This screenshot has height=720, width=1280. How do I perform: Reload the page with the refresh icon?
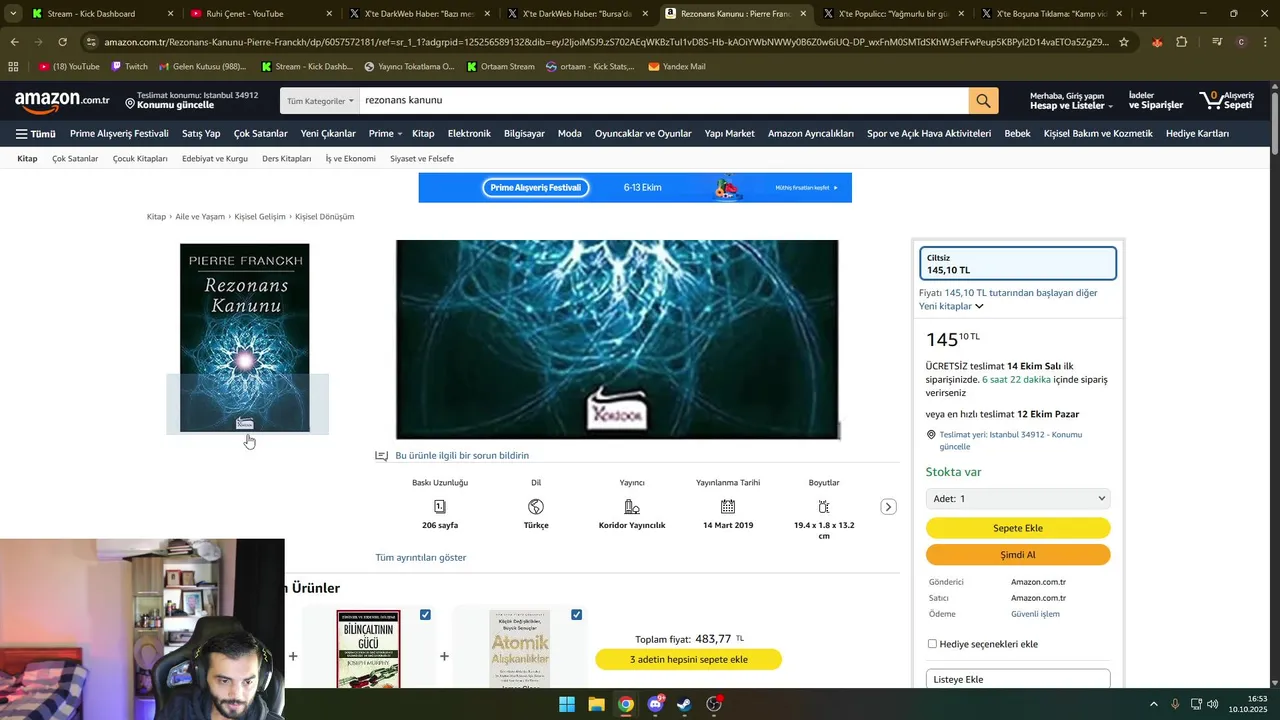[x=62, y=42]
